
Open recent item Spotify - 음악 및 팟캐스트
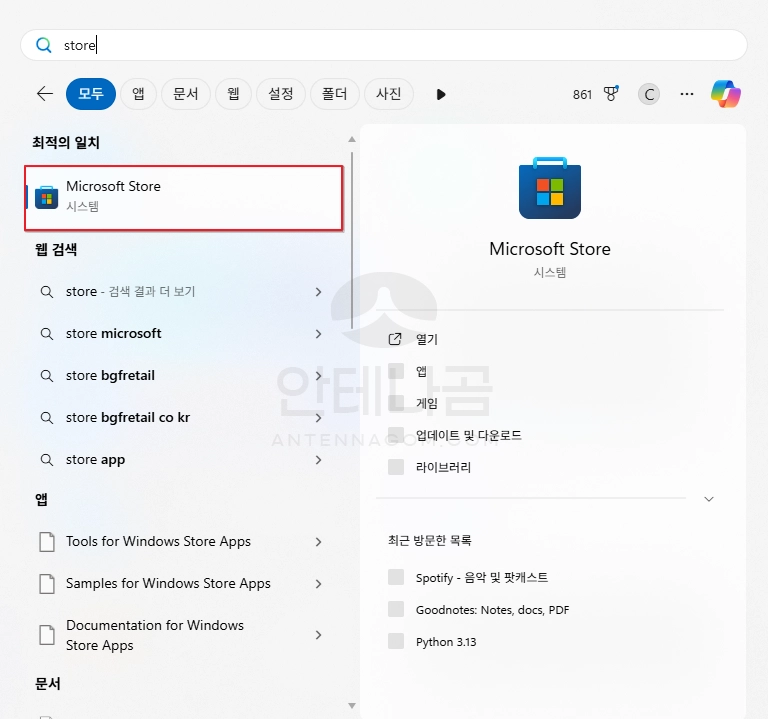tap(481, 577)
